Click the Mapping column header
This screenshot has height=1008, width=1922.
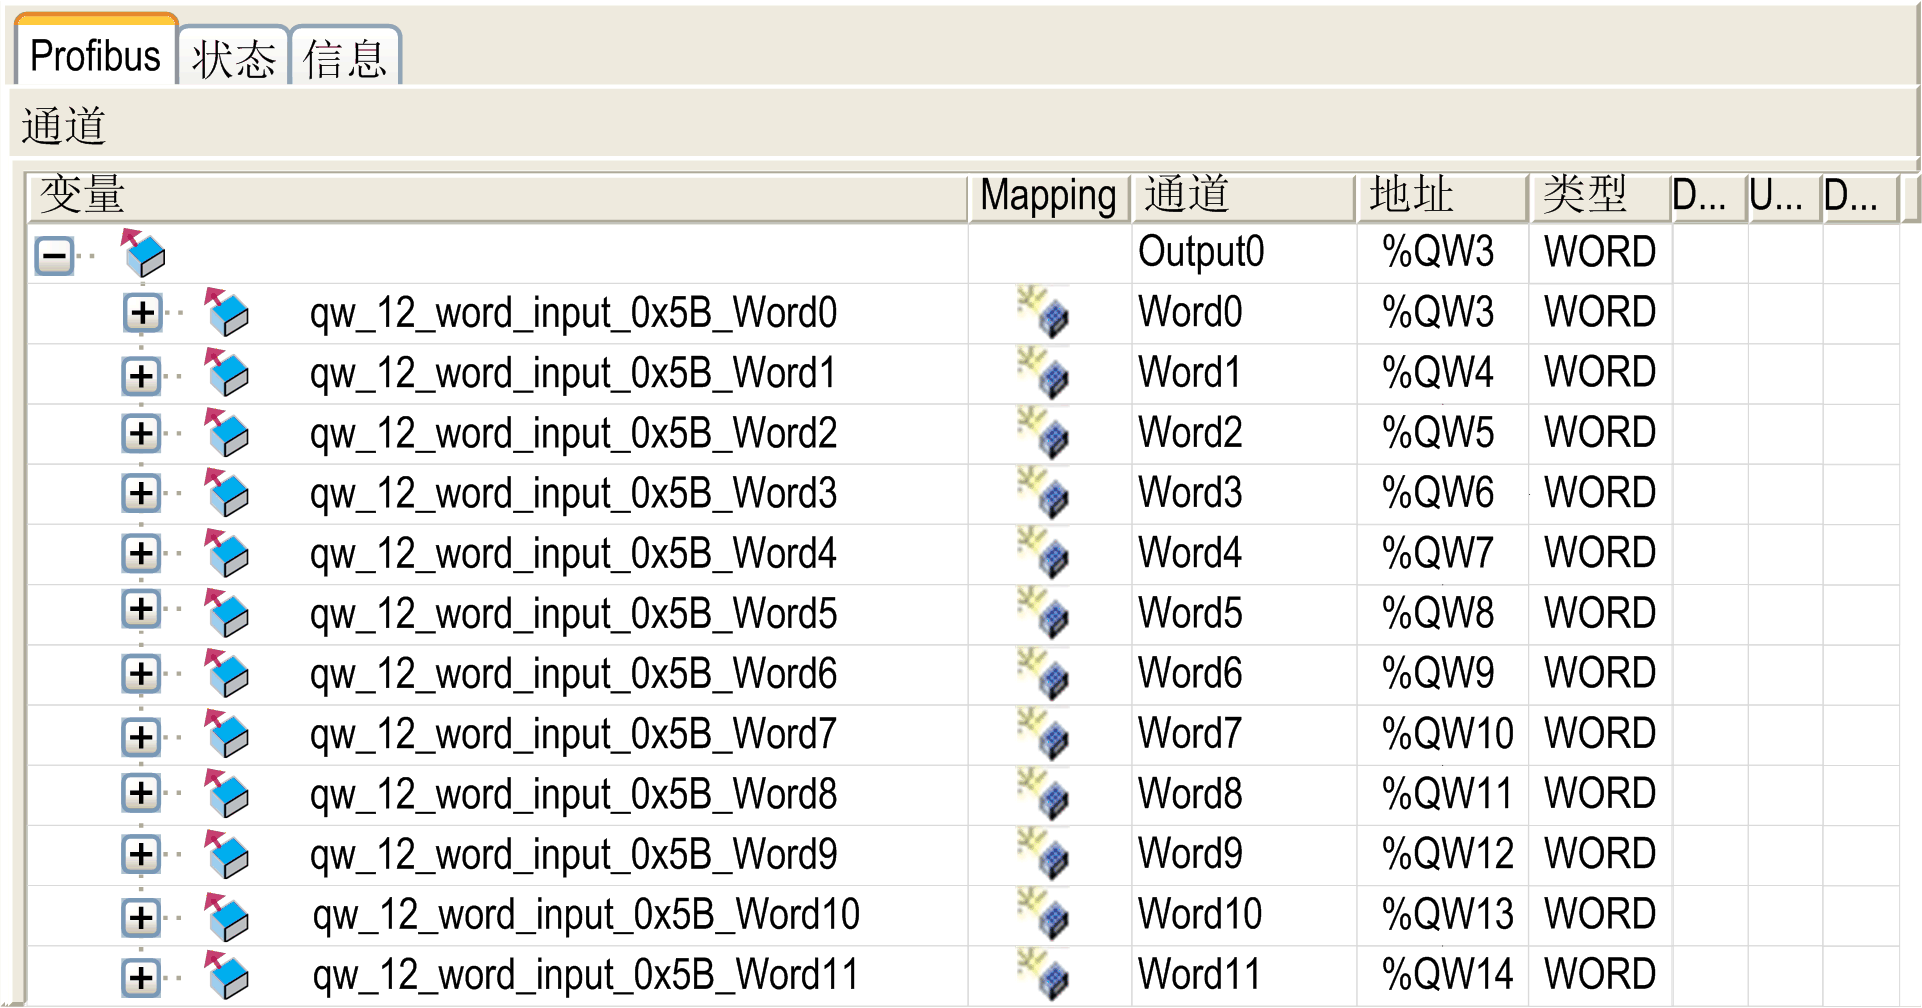pos(1048,196)
